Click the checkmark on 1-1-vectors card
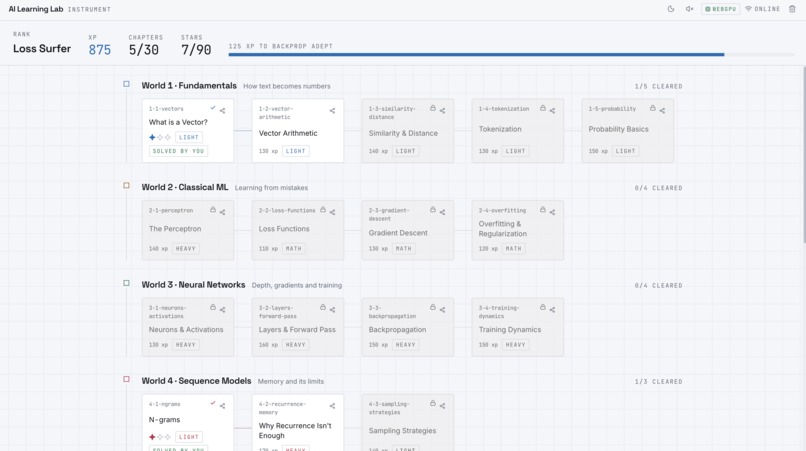The height and width of the screenshot is (451, 806). (x=213, y=108)
